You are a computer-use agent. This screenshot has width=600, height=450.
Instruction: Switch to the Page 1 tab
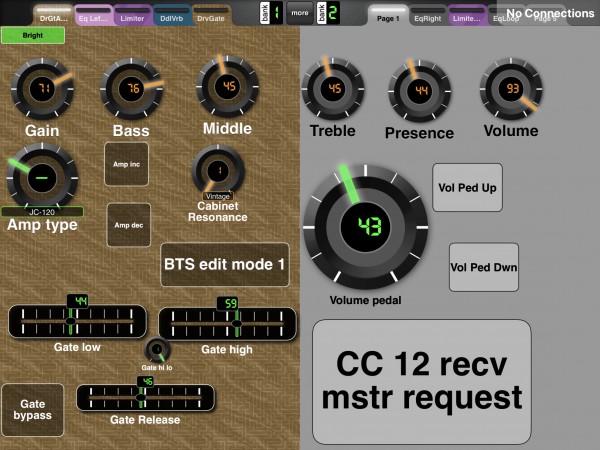[388, 15]
